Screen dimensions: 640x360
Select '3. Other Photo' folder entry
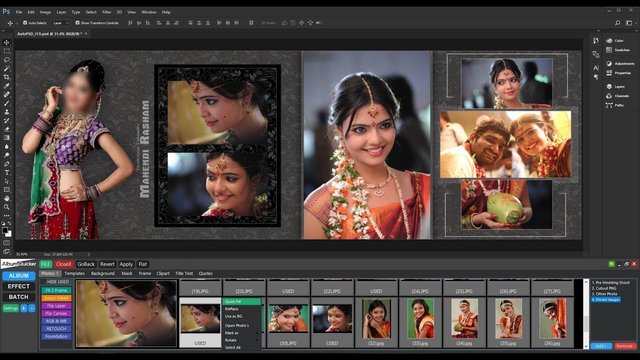605,294
